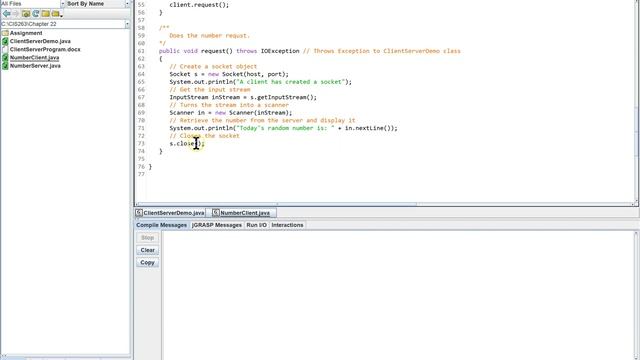
Task: Expand the Chapter 22 path dropdown
Action: point(127,24)
